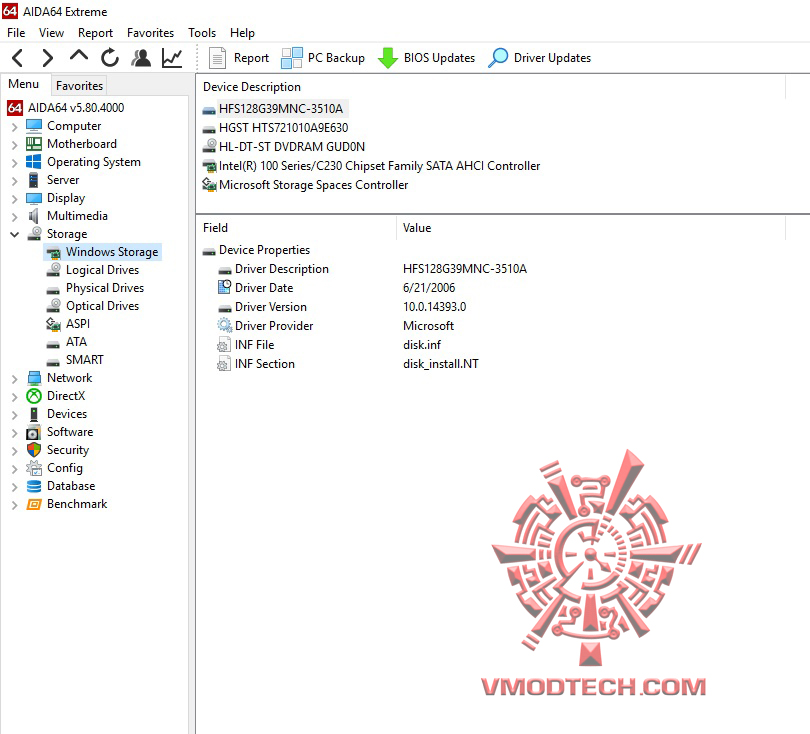Select the Display monitor icon in tree
Screen dimensions: 810x734
(34, 198)
